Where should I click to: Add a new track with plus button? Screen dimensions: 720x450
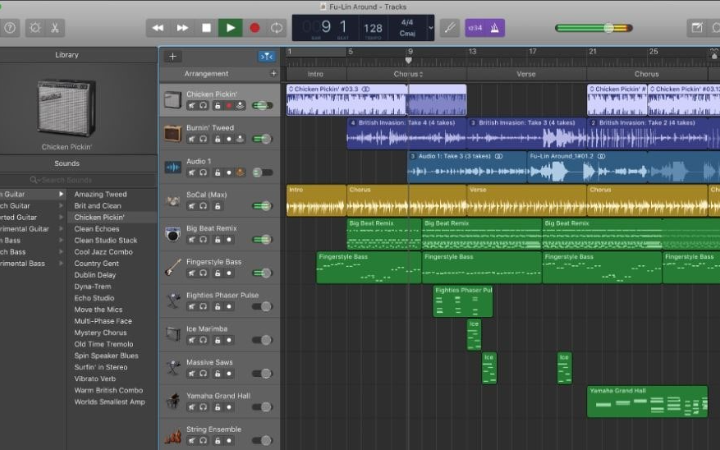point(173,56)
